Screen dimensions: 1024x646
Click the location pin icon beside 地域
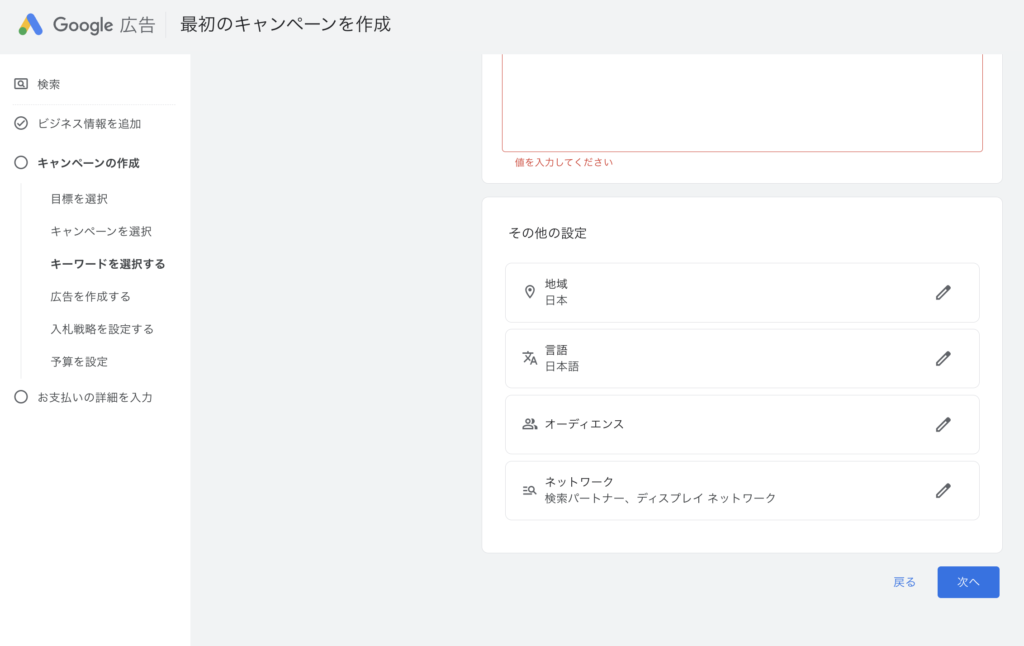click(530, 292)
